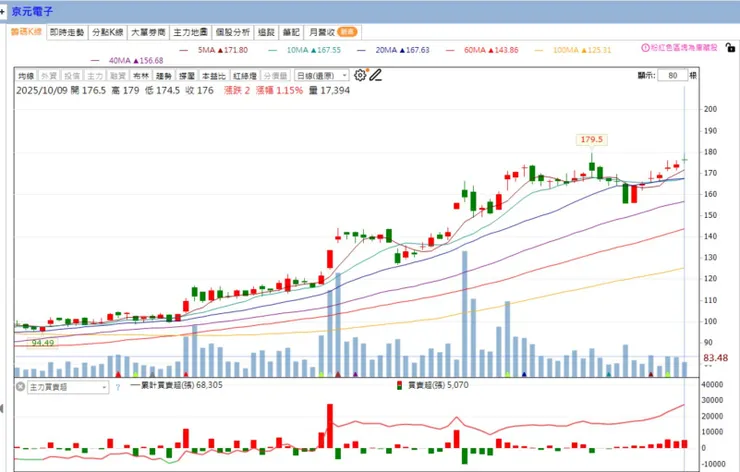Click the 漲幅 1.15% value

click(x=279, y=91)
